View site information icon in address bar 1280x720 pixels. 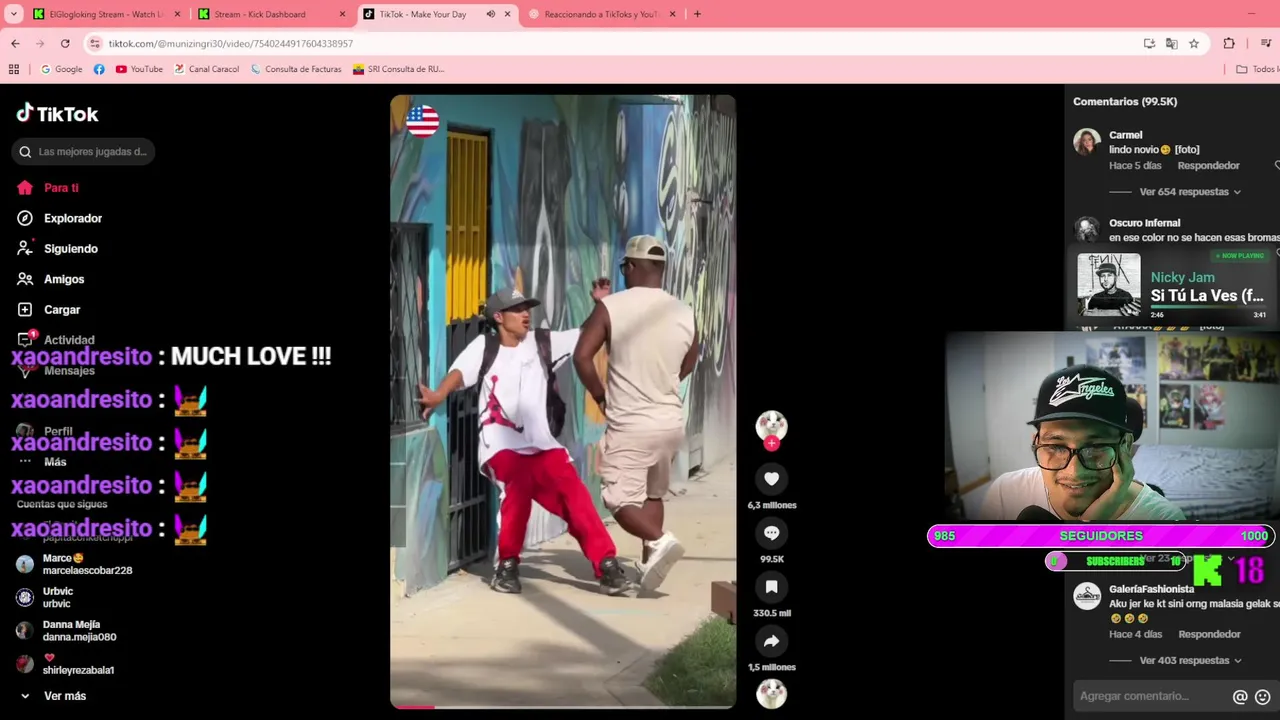[x=95, y=44]
